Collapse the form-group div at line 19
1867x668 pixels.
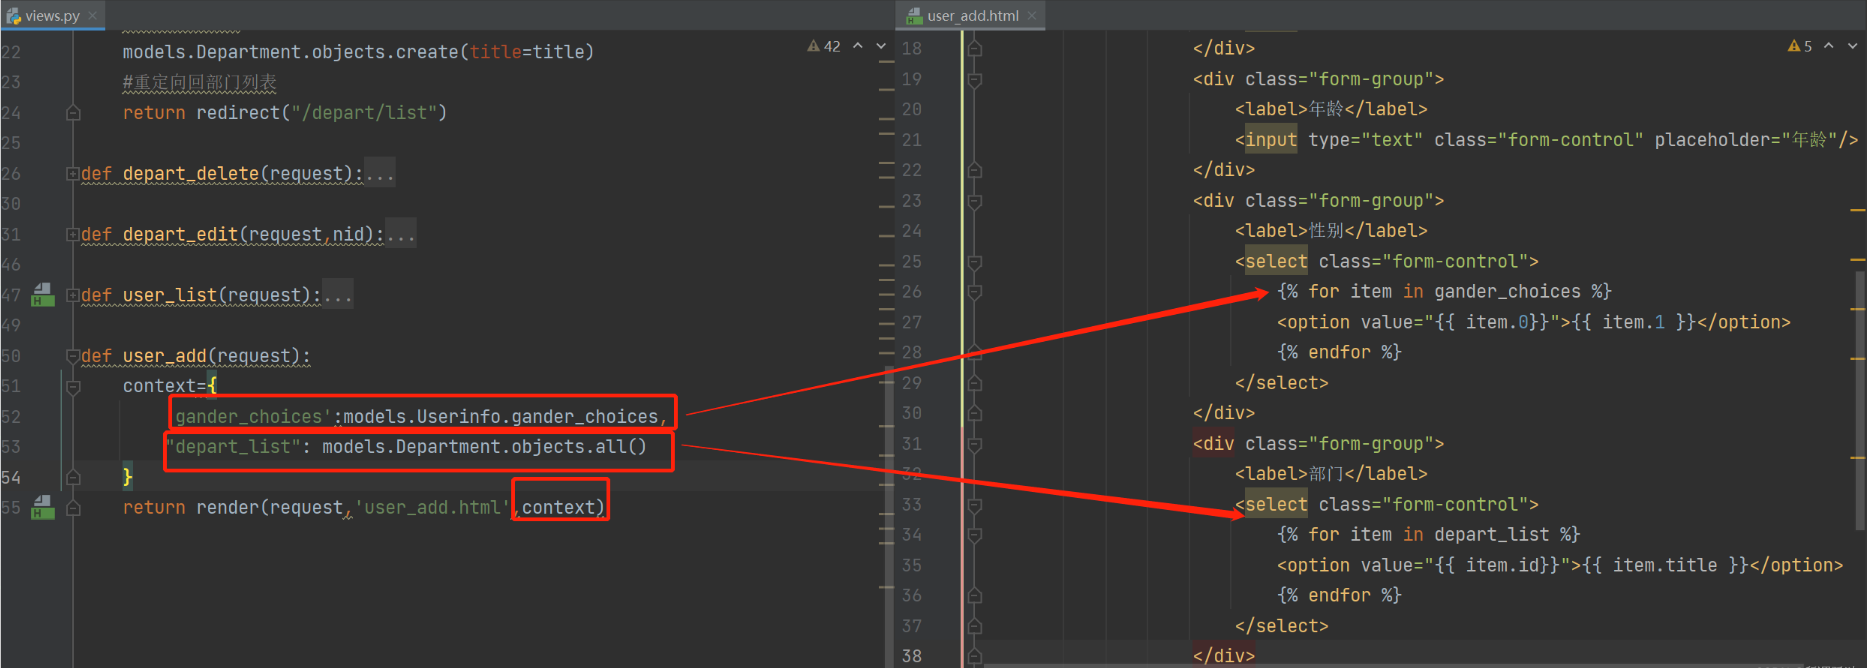pyautogui.click(x=975, y=79)
